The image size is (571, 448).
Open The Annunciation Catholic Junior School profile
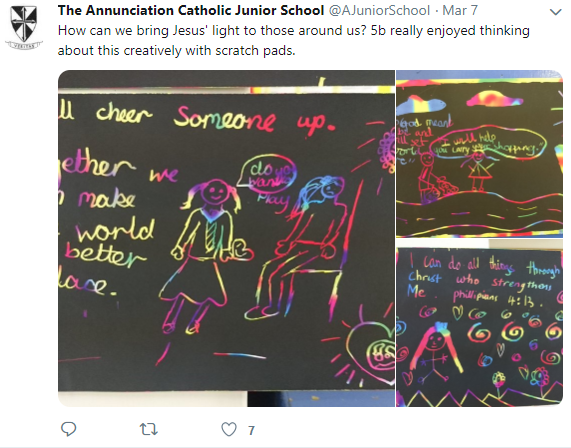(x=191, y=11)
